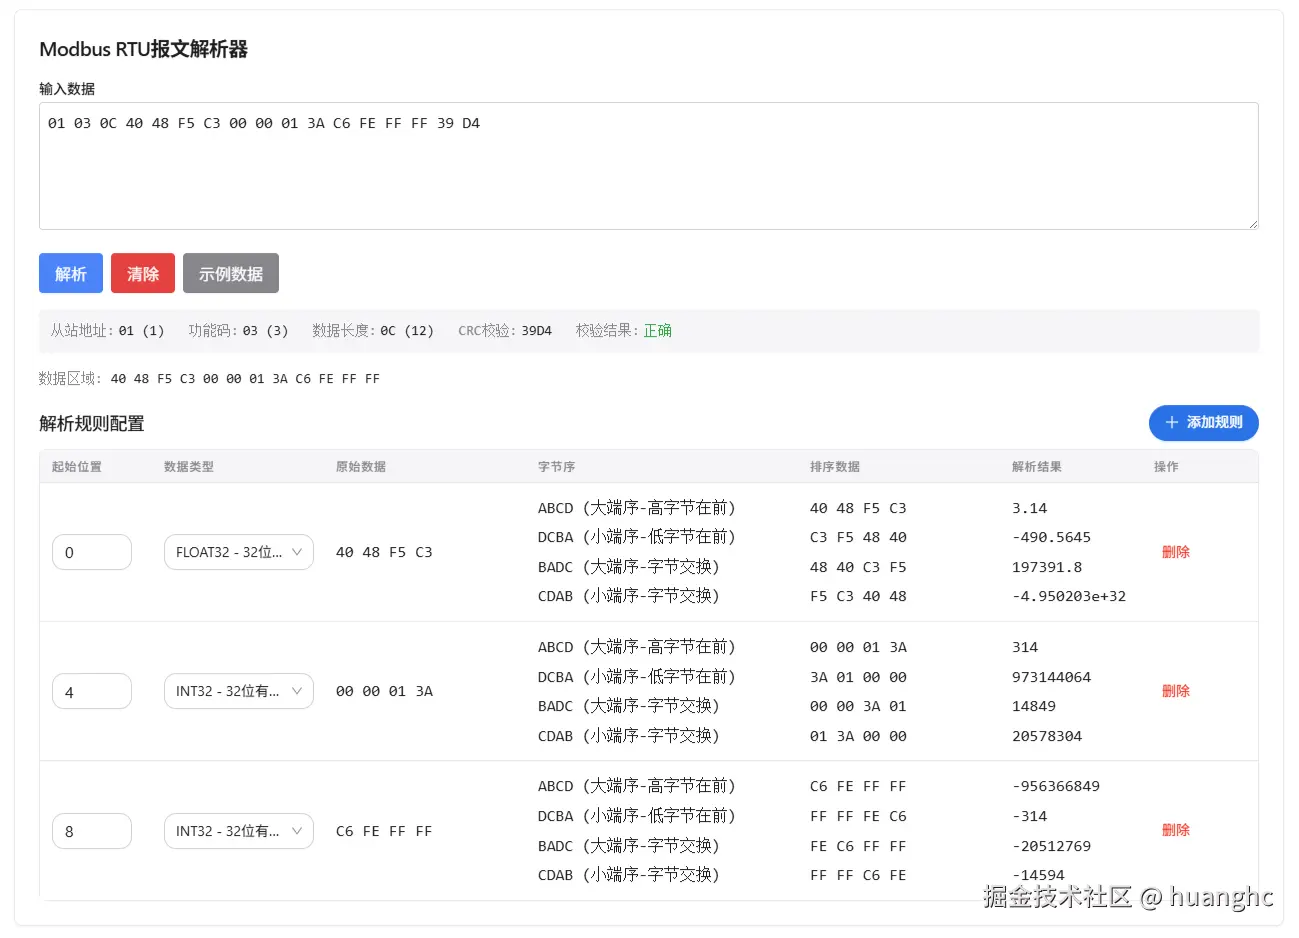Click parsed result 20578304

coord(1047,736)
